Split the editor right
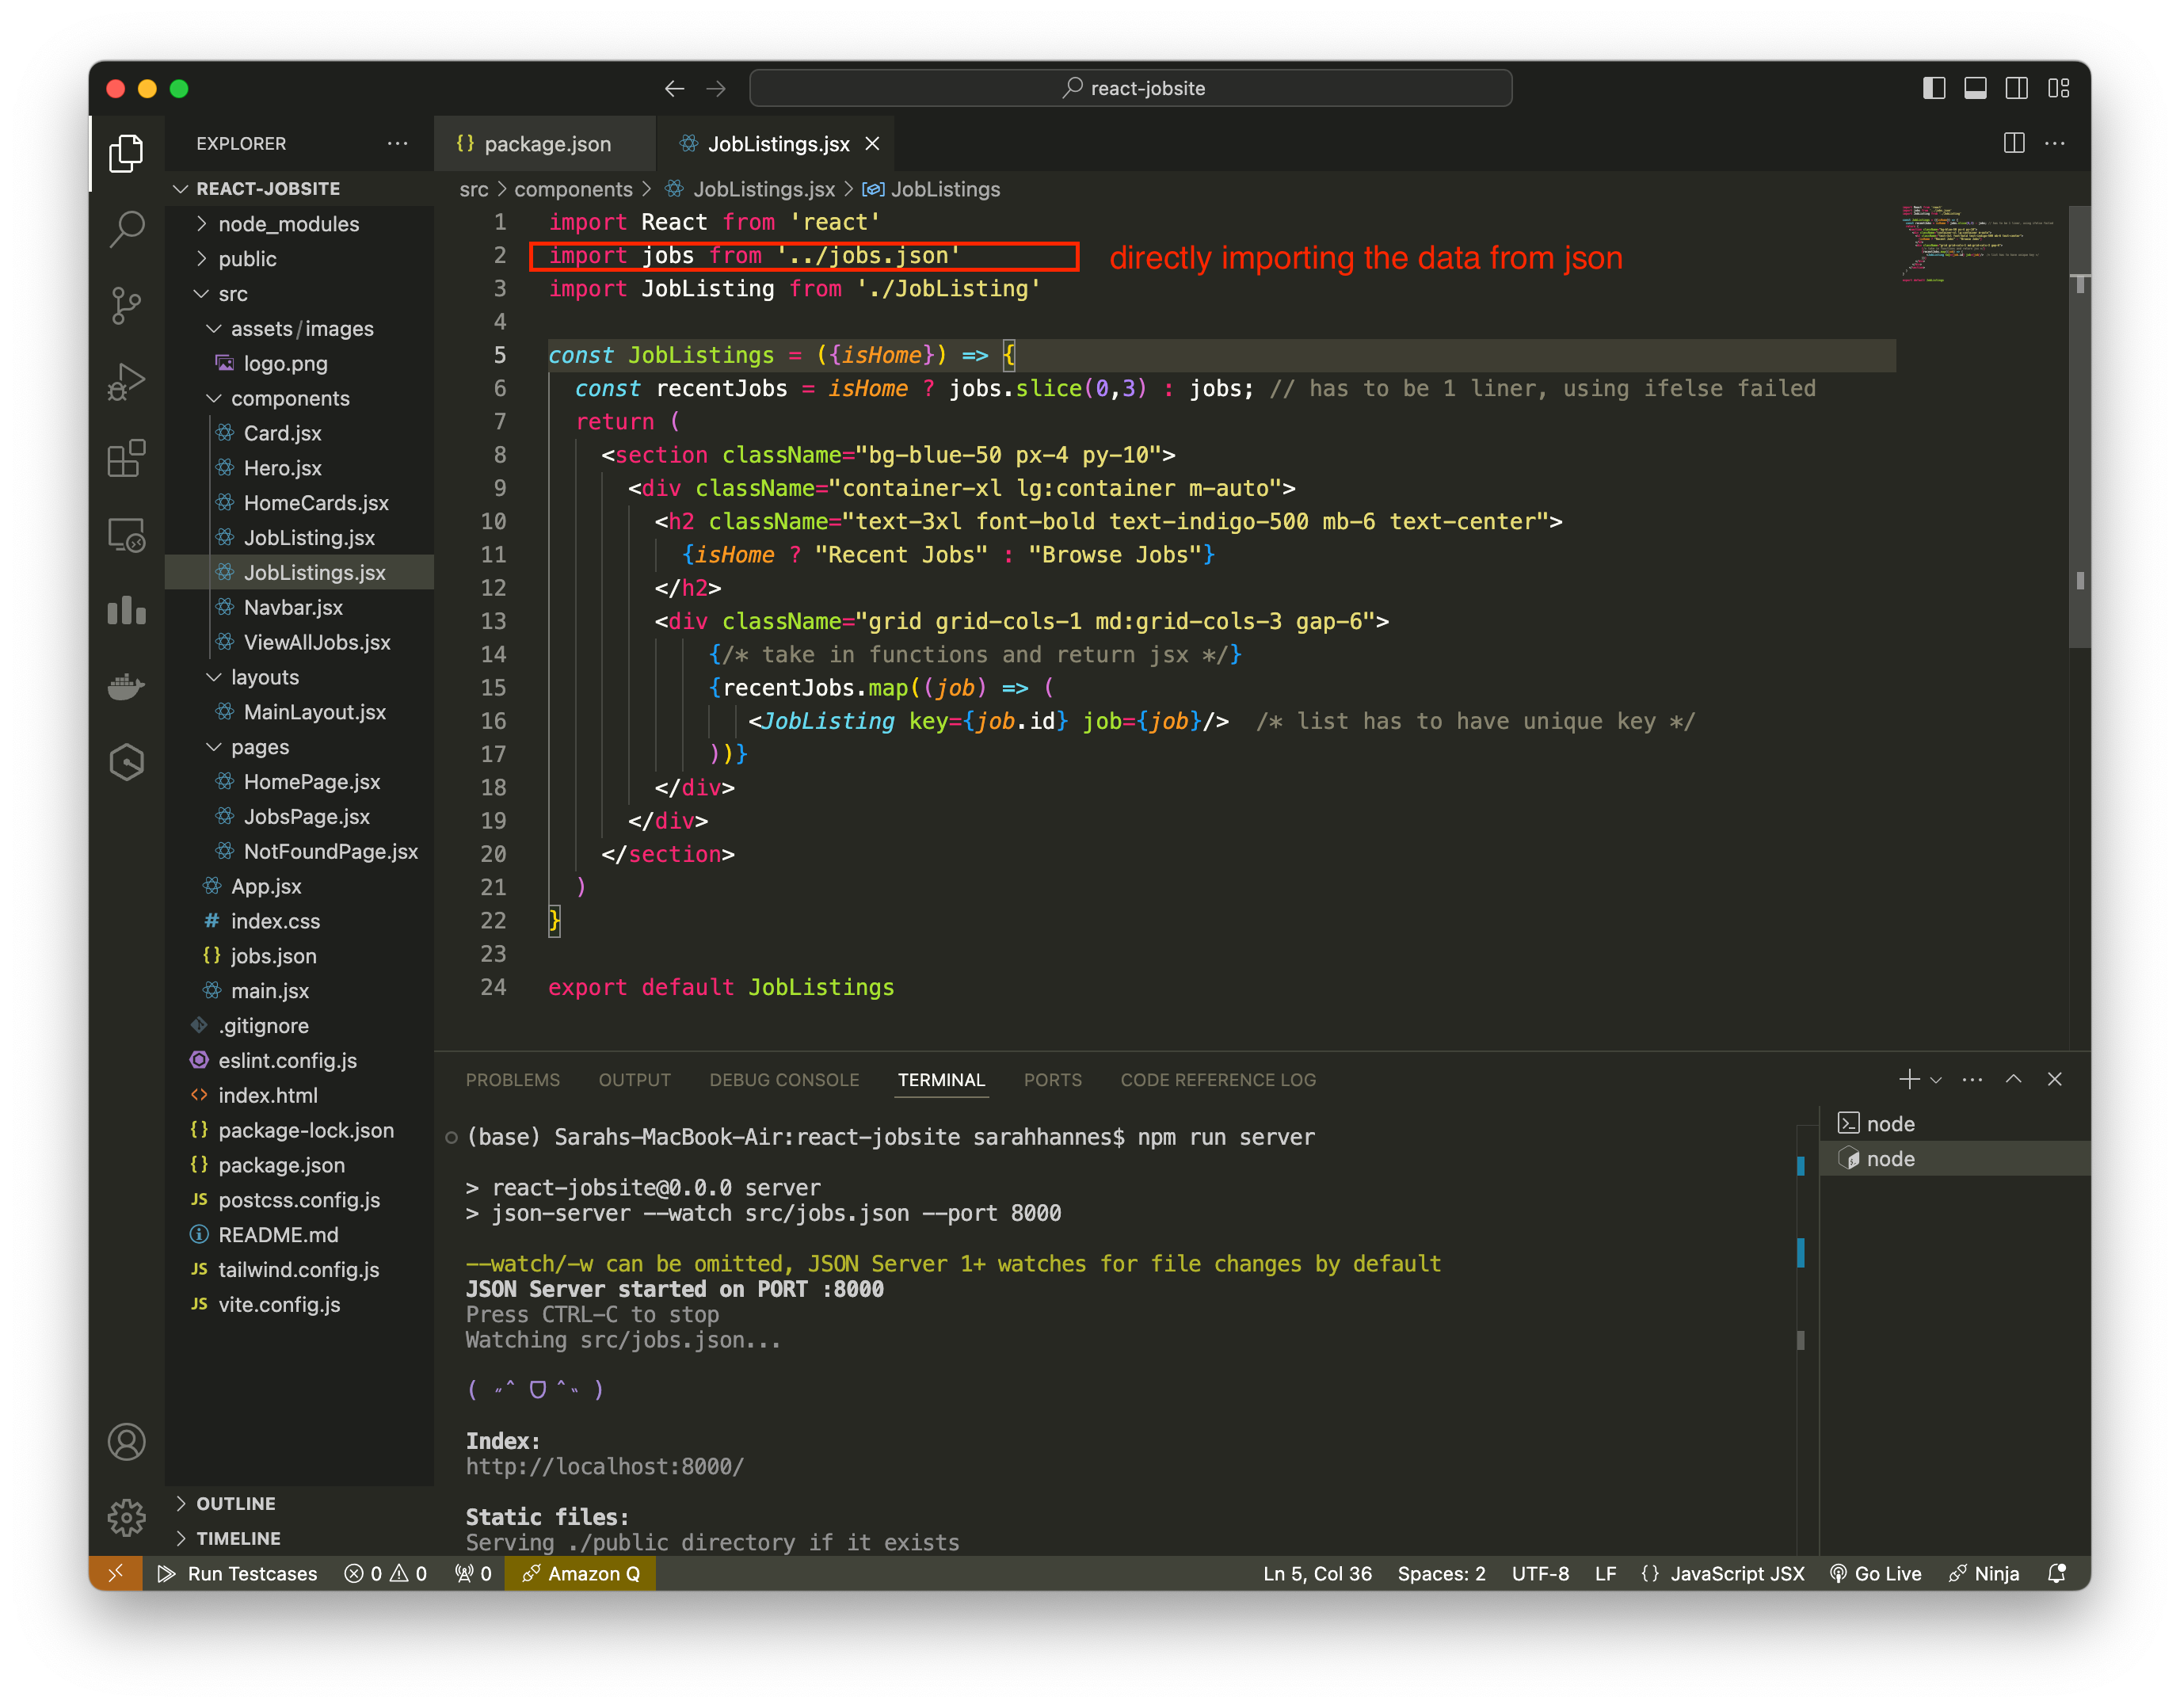This screenshot has width=2180, height=1708. pos(2014,143)
